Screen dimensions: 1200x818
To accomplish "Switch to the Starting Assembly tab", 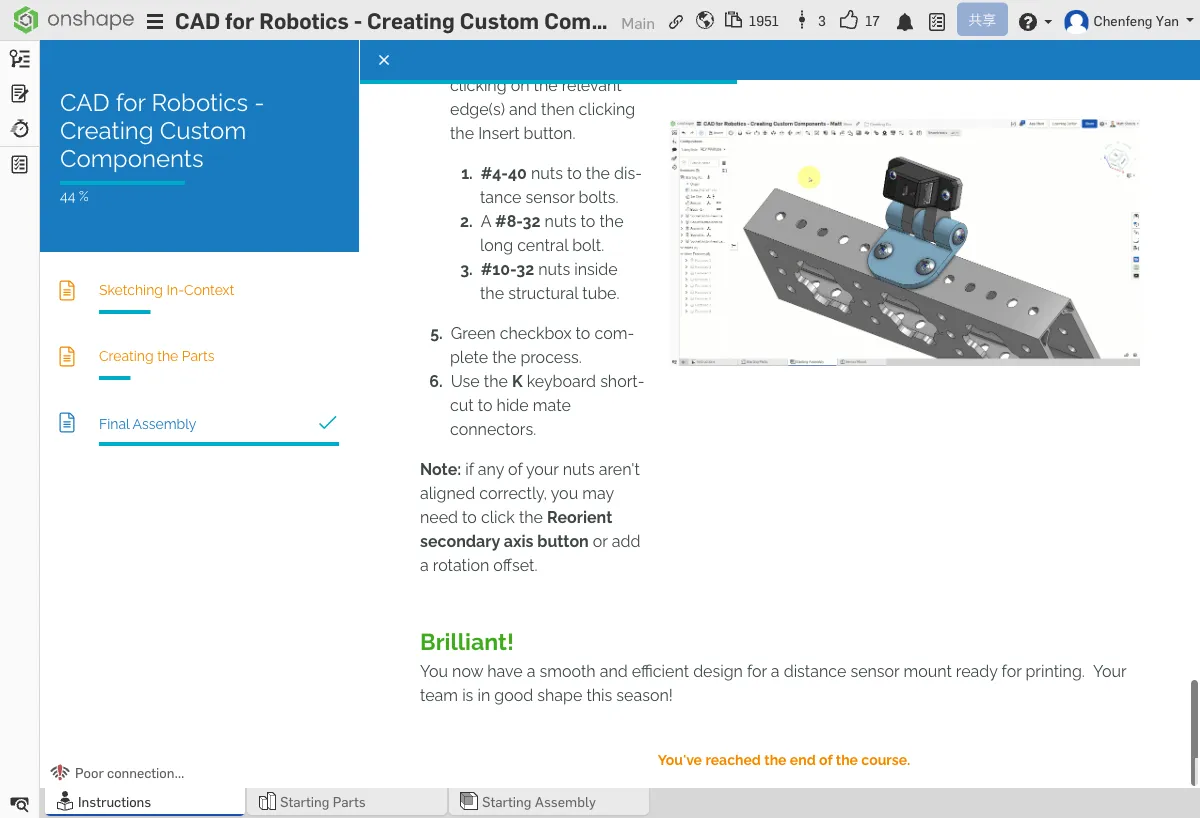I will tap(538, 802).
